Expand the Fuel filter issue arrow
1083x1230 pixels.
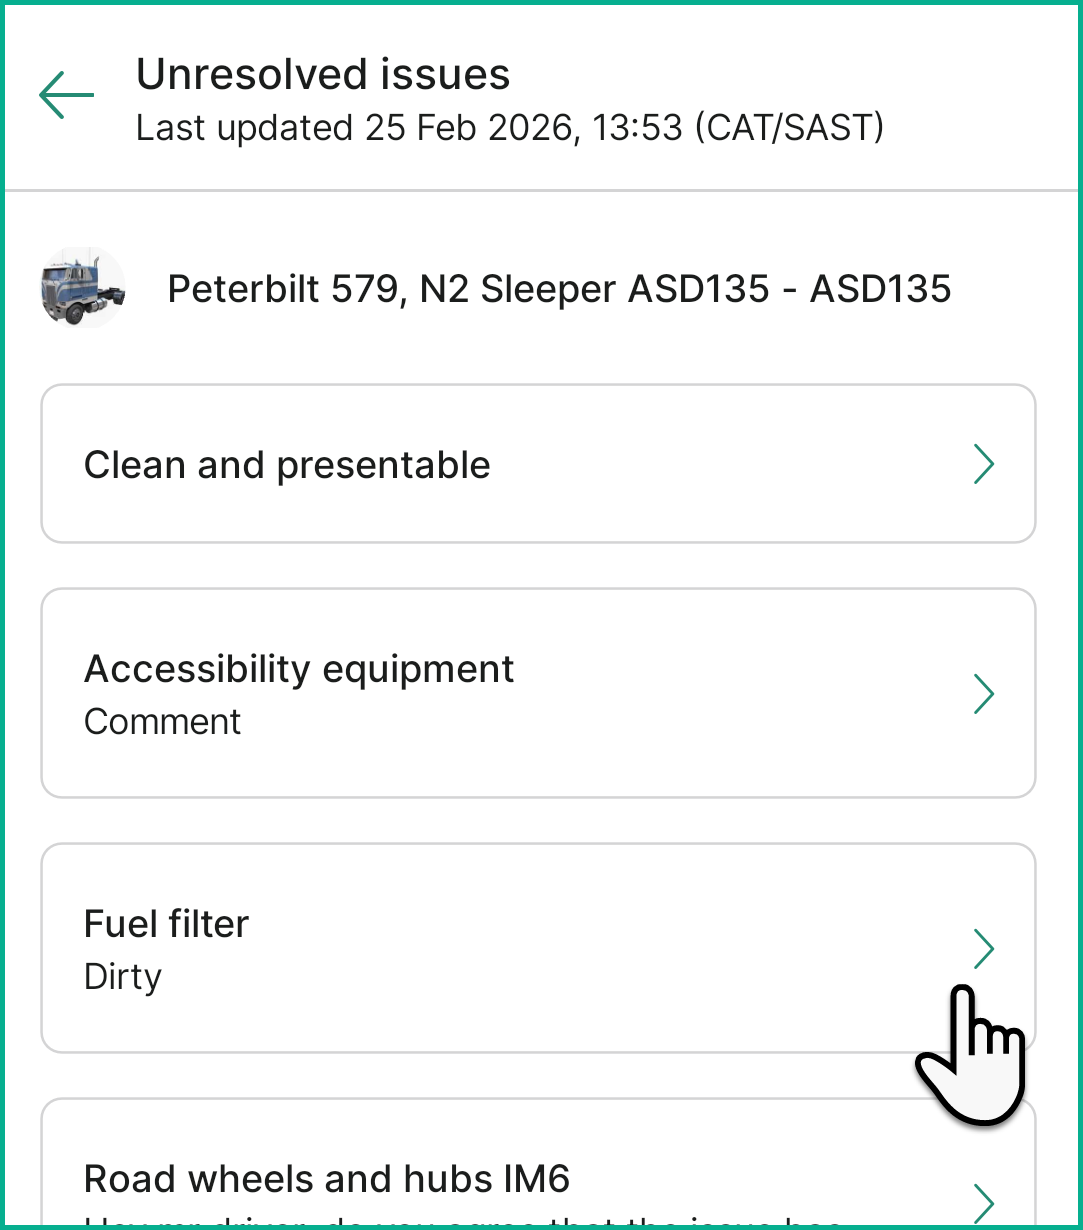984,949
